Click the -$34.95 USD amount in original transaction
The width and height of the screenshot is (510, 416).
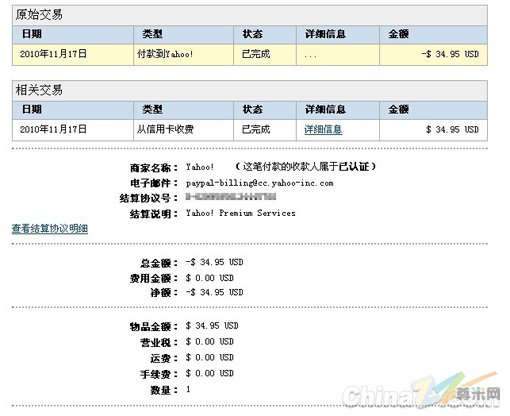[450, 54]
